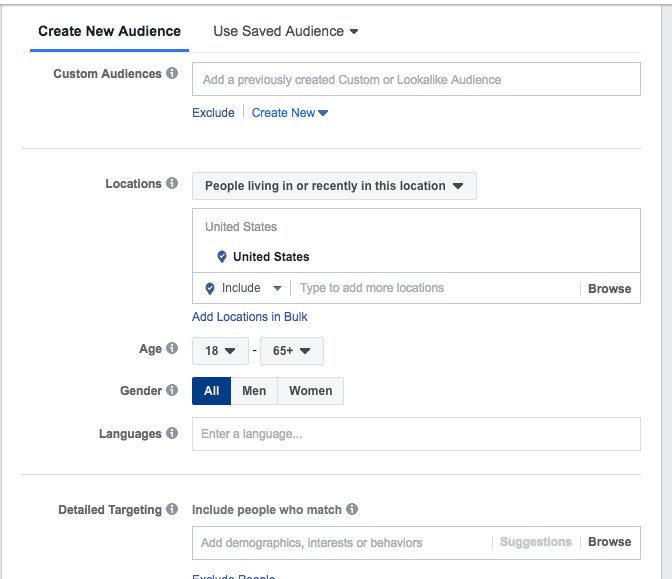672x579 pixels.
Task: Click pin icon beside Include dropdown
Action: point(210,288)
